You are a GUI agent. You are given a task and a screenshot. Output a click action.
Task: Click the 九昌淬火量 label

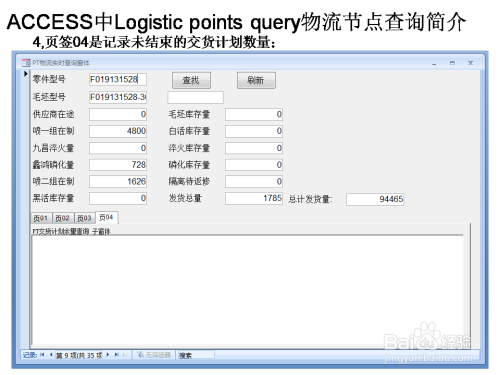(53, 148)
